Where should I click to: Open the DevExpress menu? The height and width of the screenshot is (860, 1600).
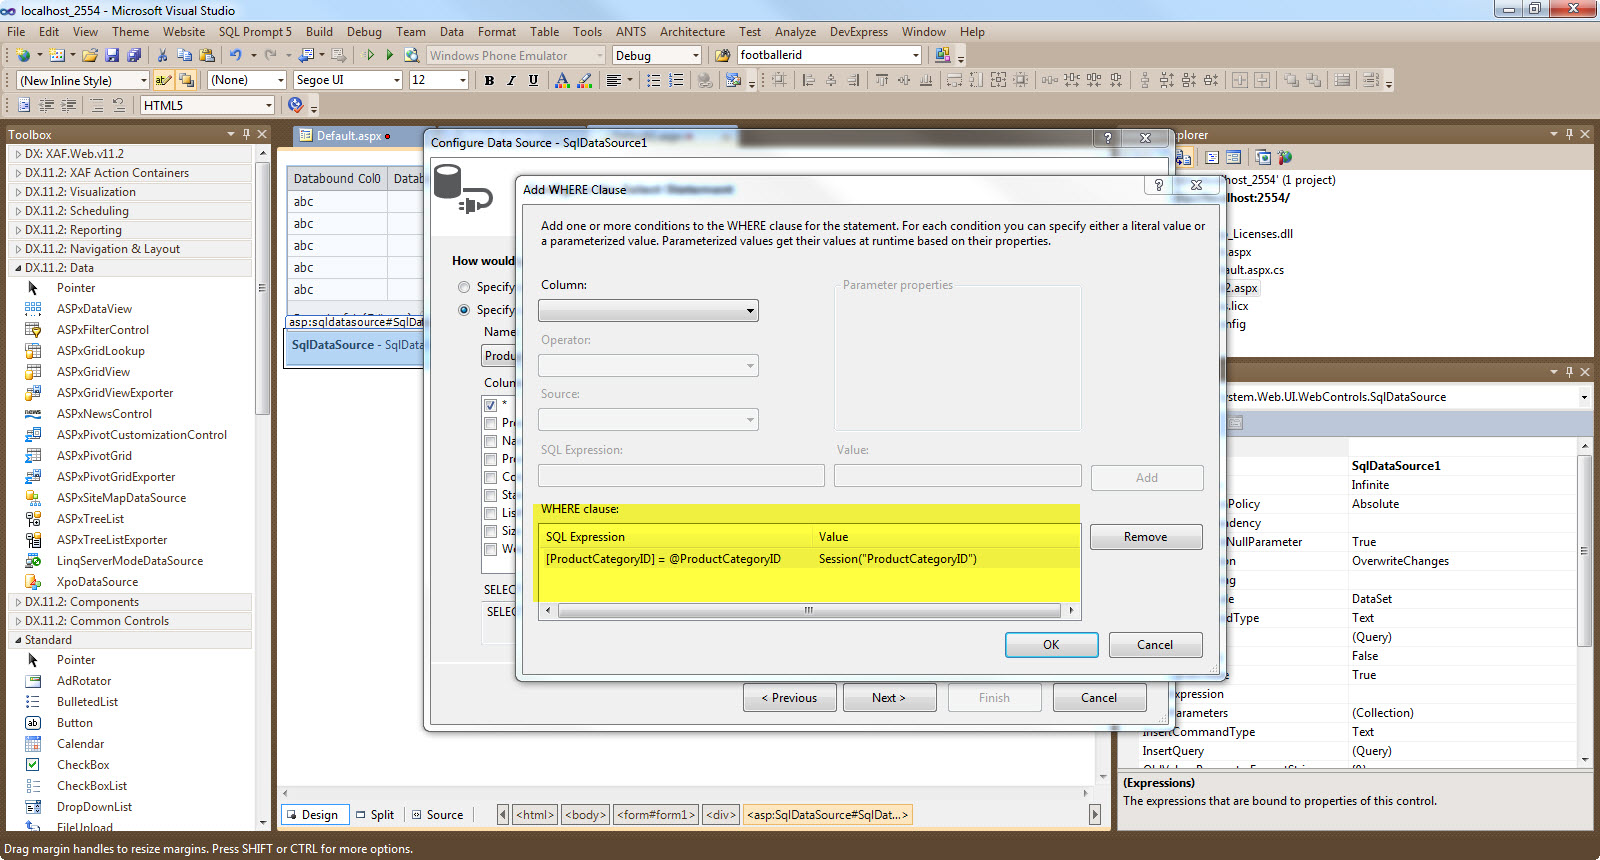click(x=859, y=32)
